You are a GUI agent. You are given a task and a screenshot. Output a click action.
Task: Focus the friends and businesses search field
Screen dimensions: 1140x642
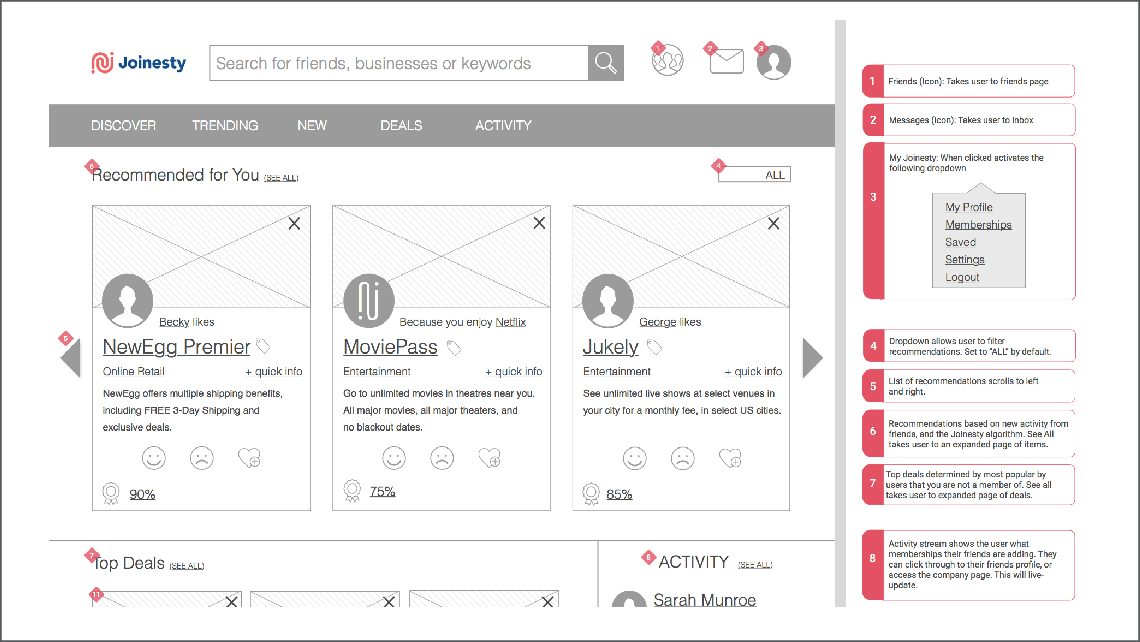399,63
